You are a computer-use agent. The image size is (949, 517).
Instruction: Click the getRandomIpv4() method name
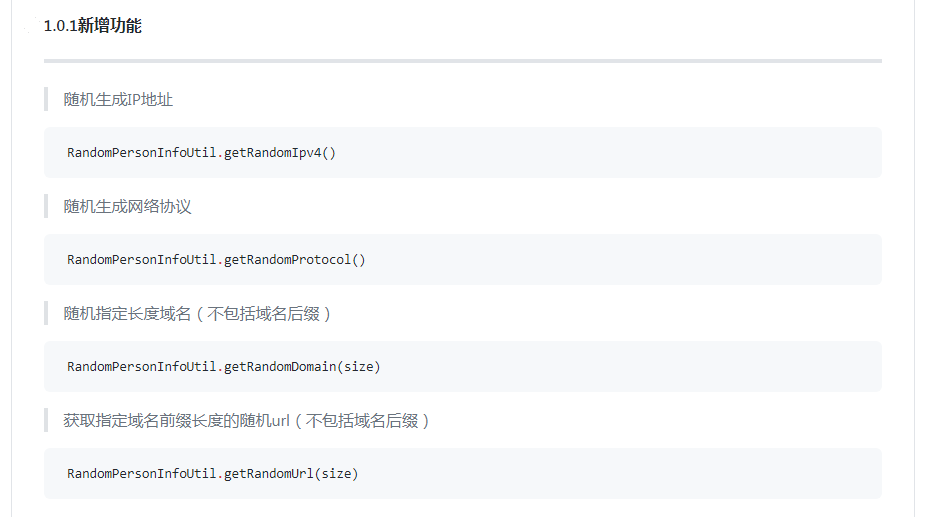tap(280, 153)
